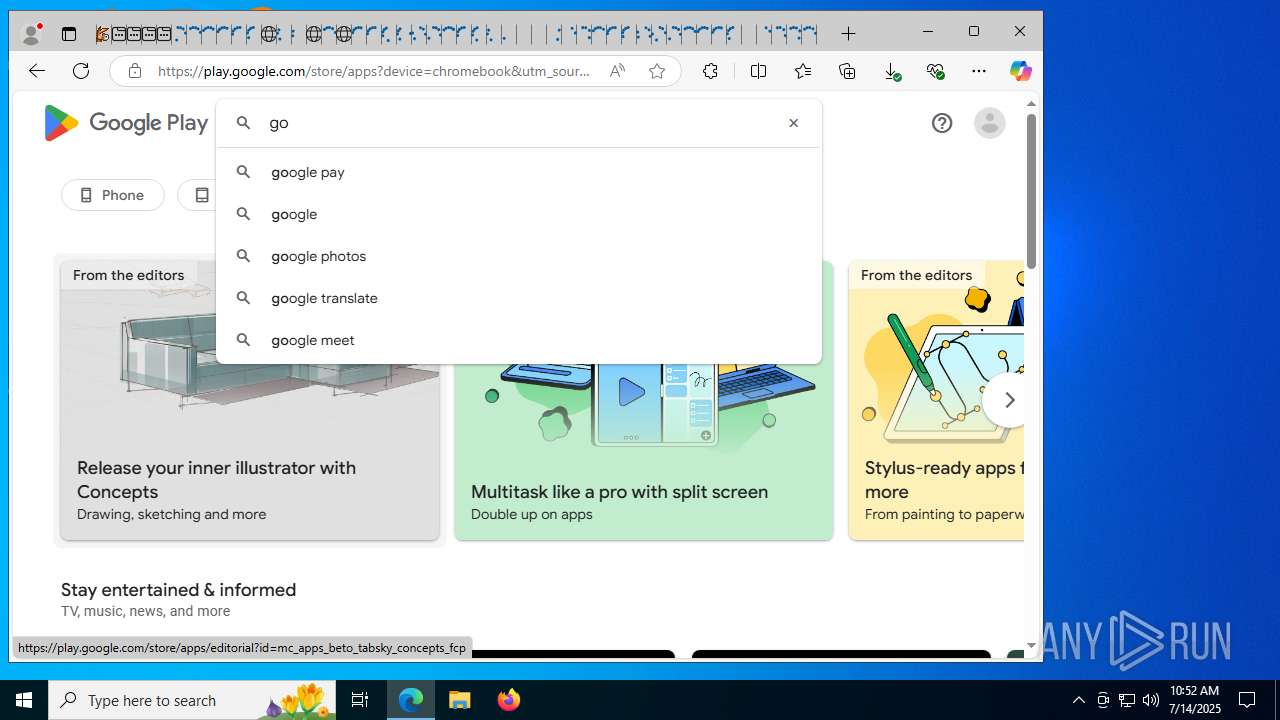The image size is (1280, 720).
Task: Select the Phone device filter chip
Action: (113, 195)
